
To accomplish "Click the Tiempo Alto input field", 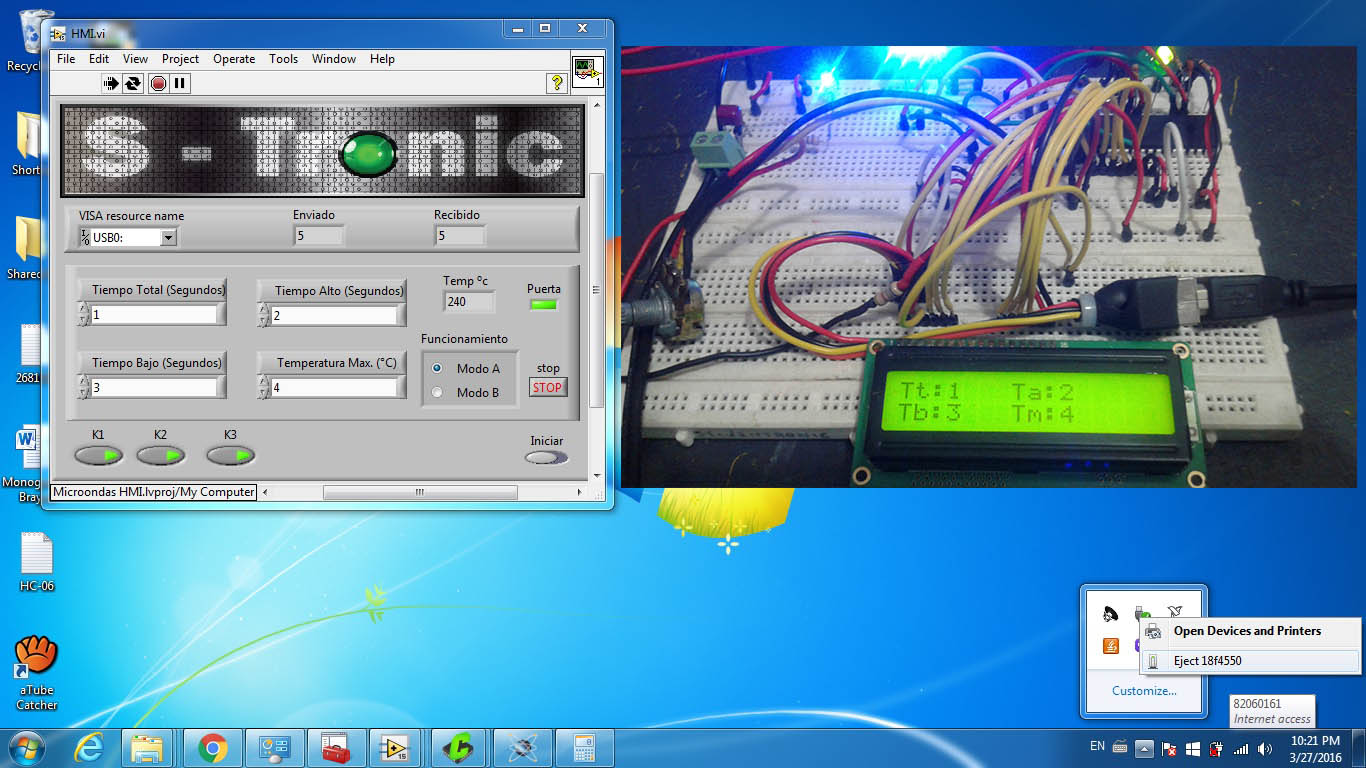I will pyautogui.click(x=334, y=314).
